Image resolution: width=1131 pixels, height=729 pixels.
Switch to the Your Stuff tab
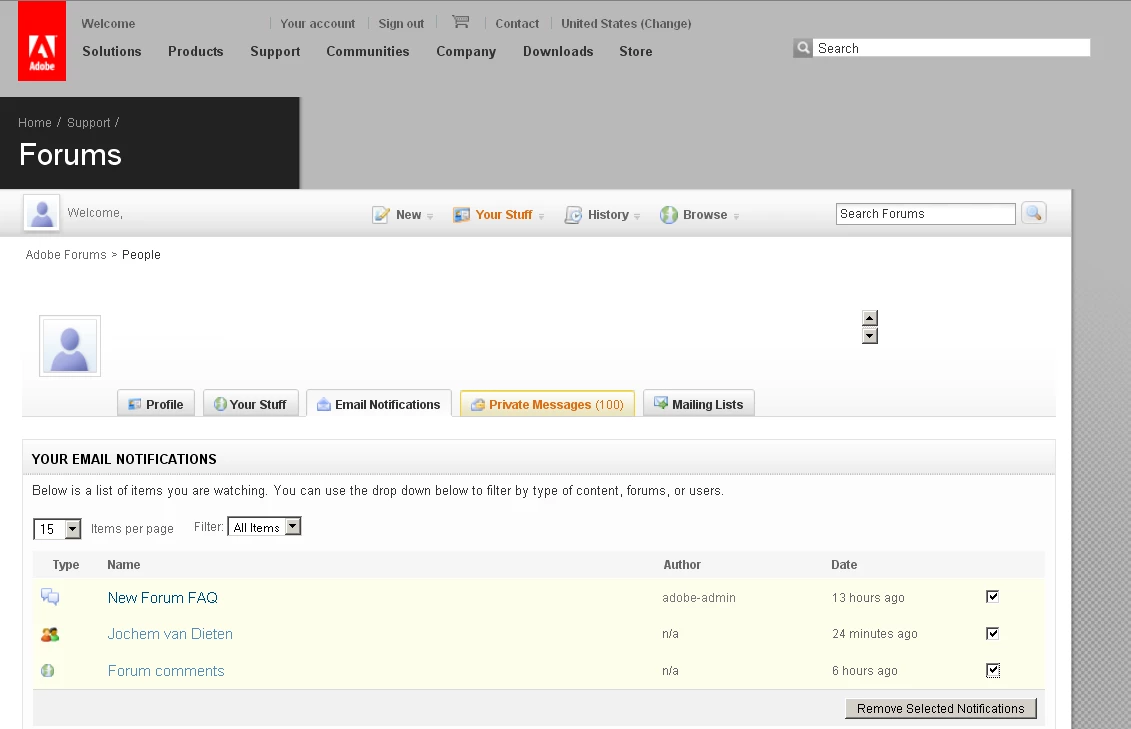(x=250, y=404)
